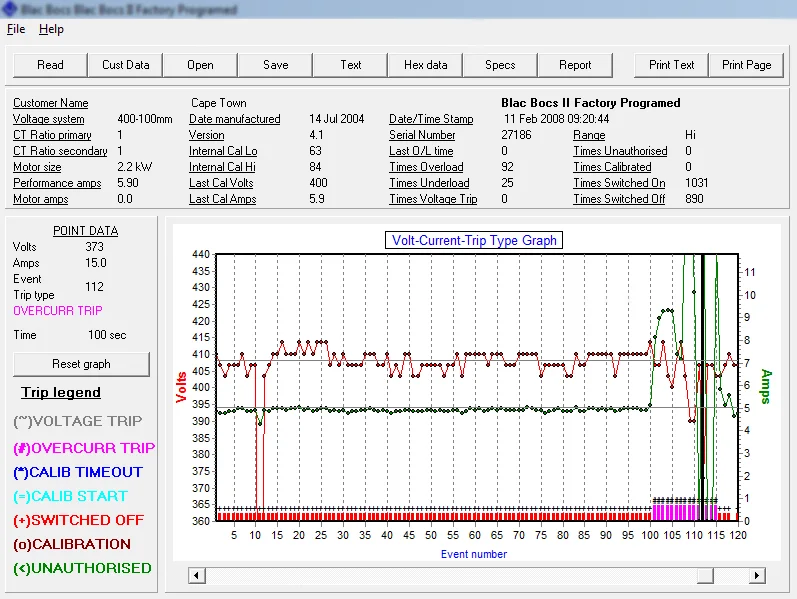Image resolution: width=797 pixels, height=599 pixels.
Task: Click the Hex data button
Action: [425, 65]
